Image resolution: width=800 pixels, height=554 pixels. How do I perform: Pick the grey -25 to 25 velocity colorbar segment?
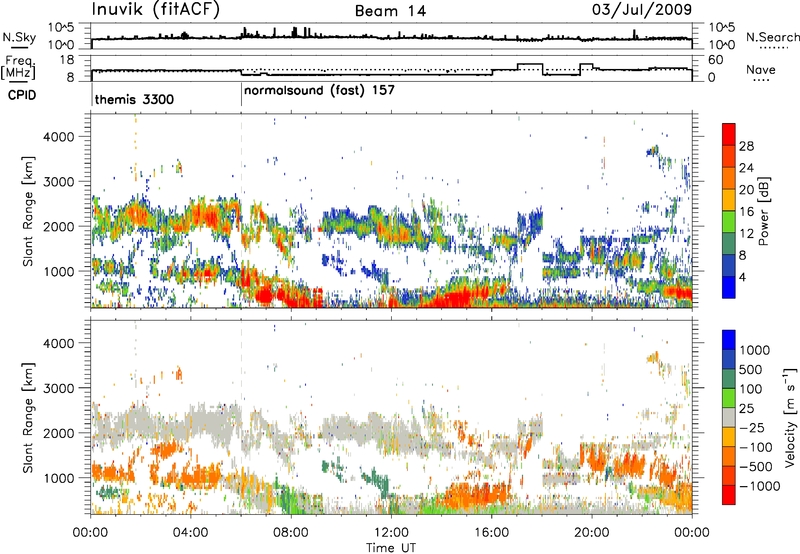coord(729,417)
